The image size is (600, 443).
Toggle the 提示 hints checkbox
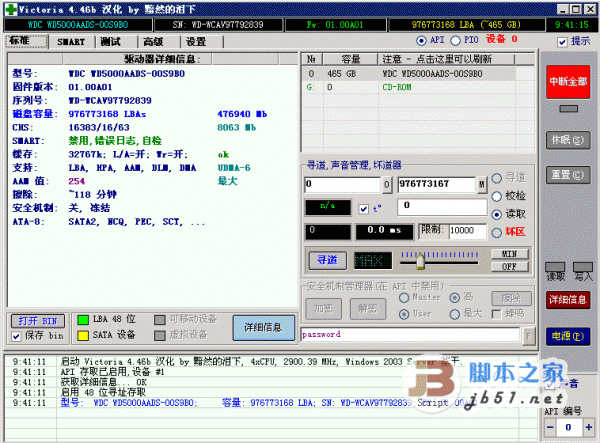tap(562, 42)
